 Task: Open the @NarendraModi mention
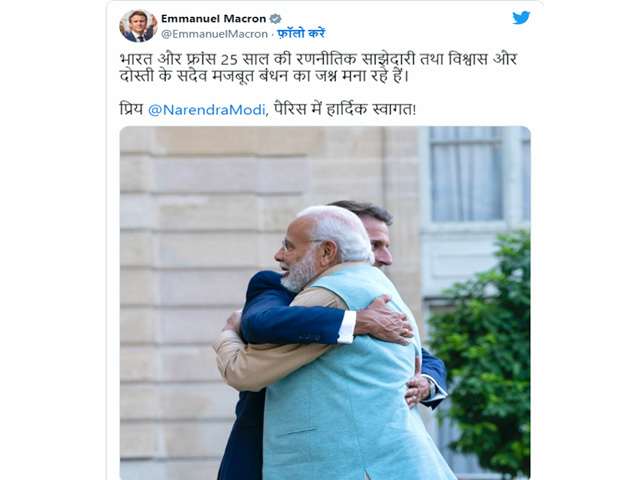pos(207,110)
